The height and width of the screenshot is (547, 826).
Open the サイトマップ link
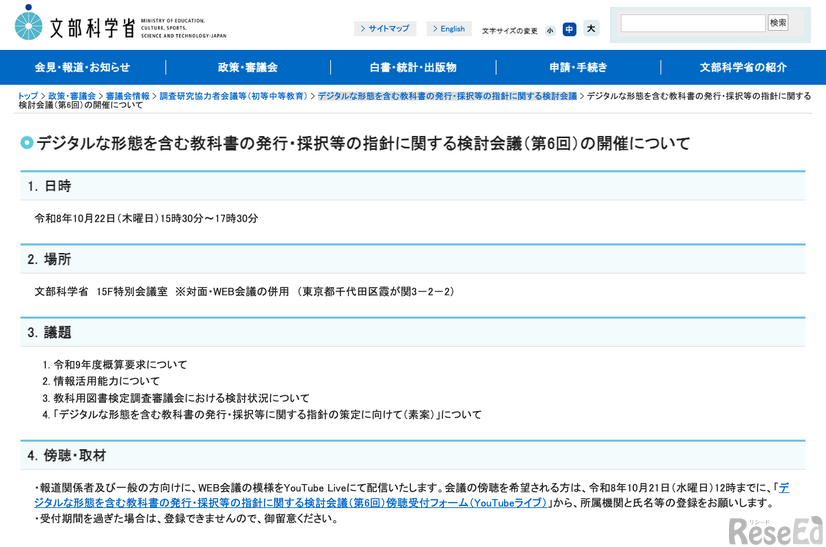[385, 28]
